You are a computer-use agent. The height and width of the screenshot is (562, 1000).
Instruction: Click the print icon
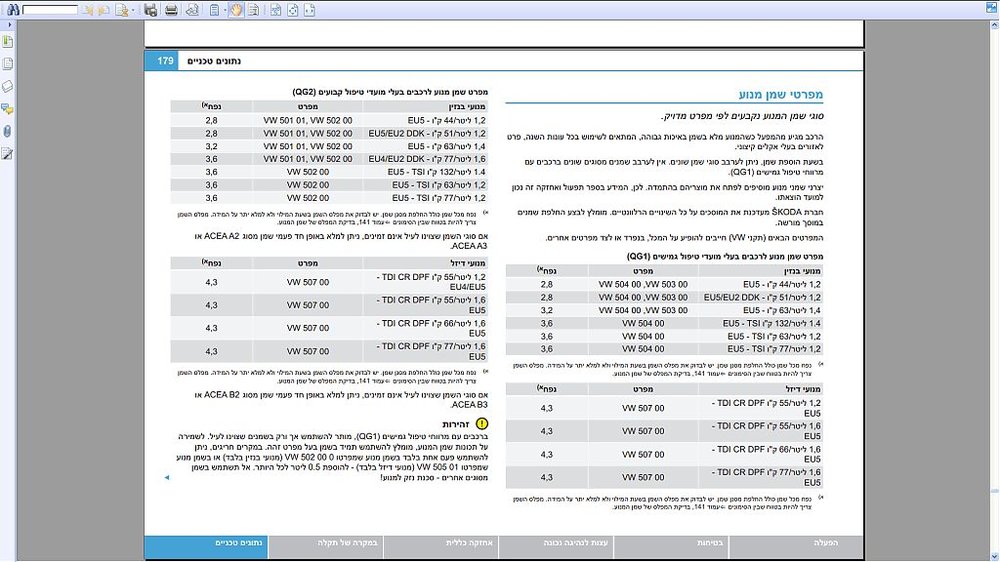coord(171,10)
